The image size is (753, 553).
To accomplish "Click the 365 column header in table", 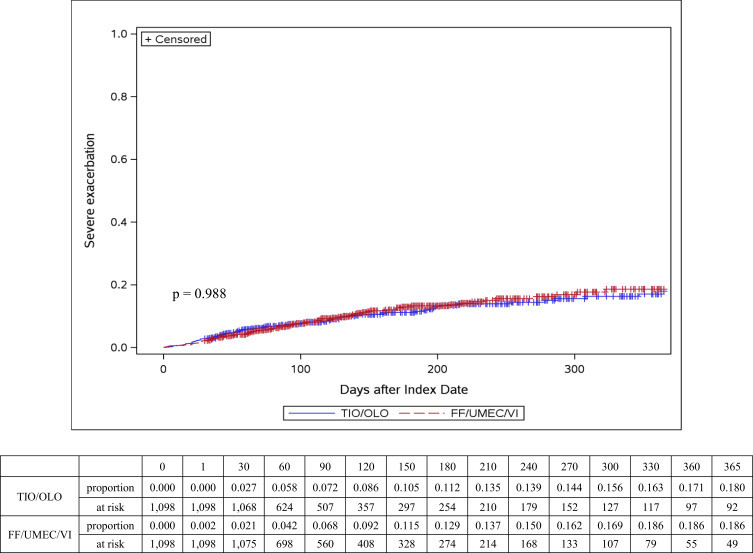I will tap(727, 465).
